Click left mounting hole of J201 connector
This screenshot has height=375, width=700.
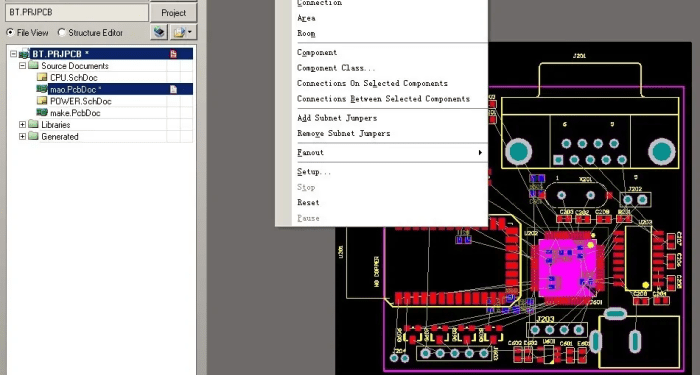pyautogui.click(x=518, y=152)
